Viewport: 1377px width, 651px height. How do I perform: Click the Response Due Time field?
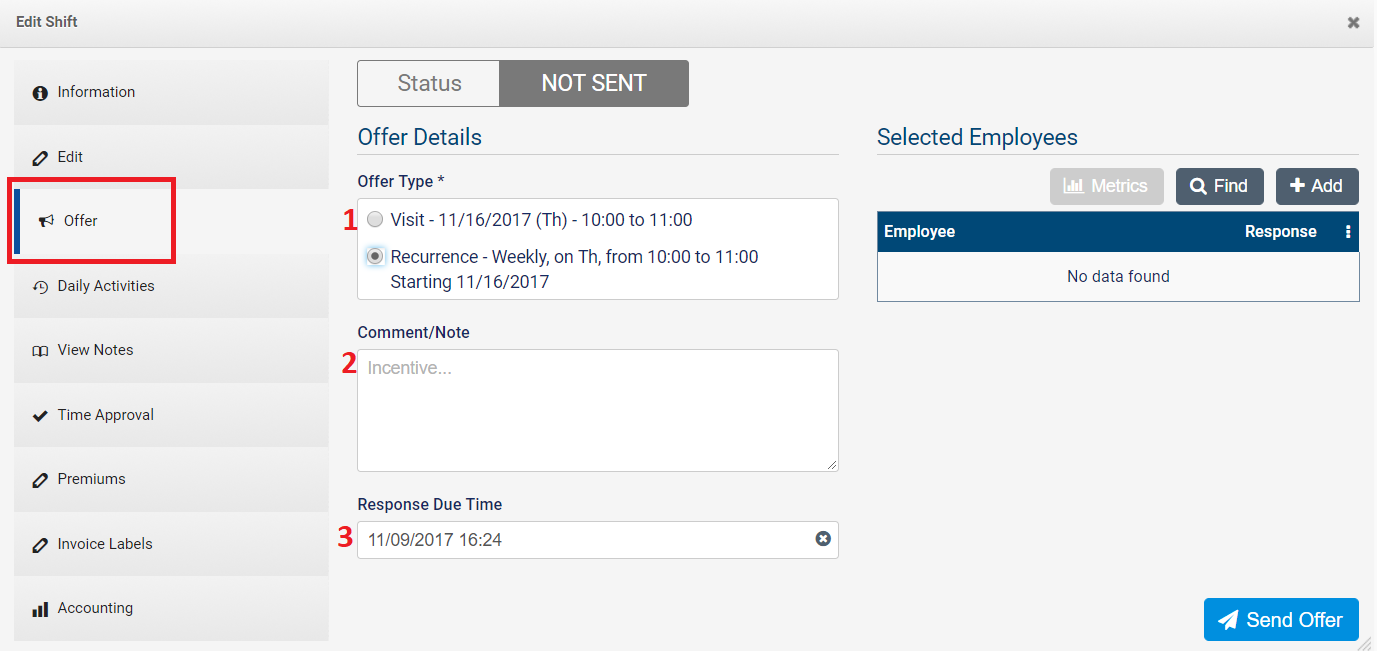pos(585,540)
